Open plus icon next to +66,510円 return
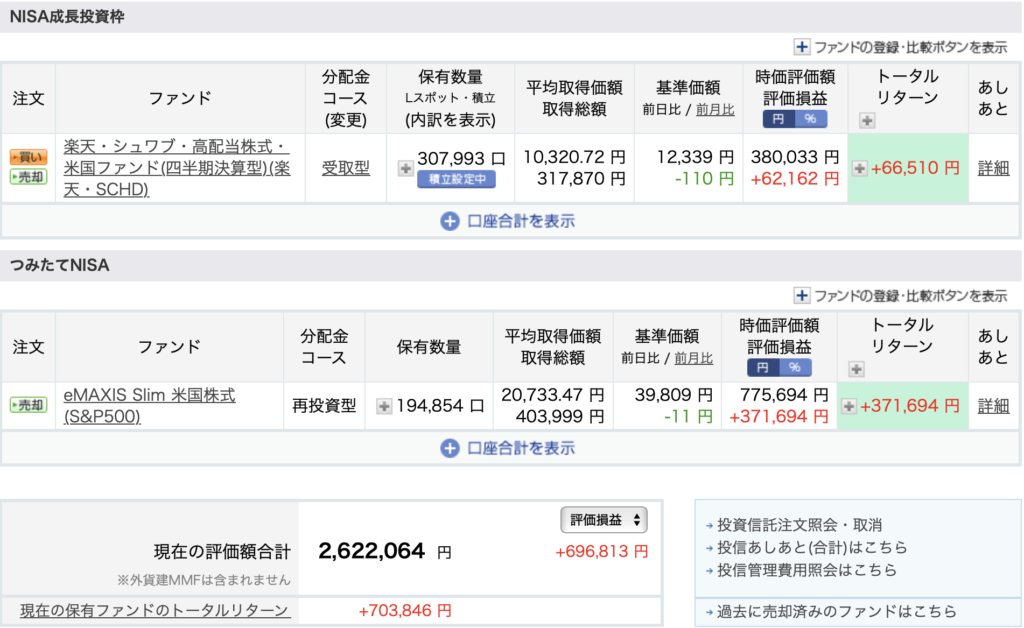 pyautogui.click(x=859, y=169)
